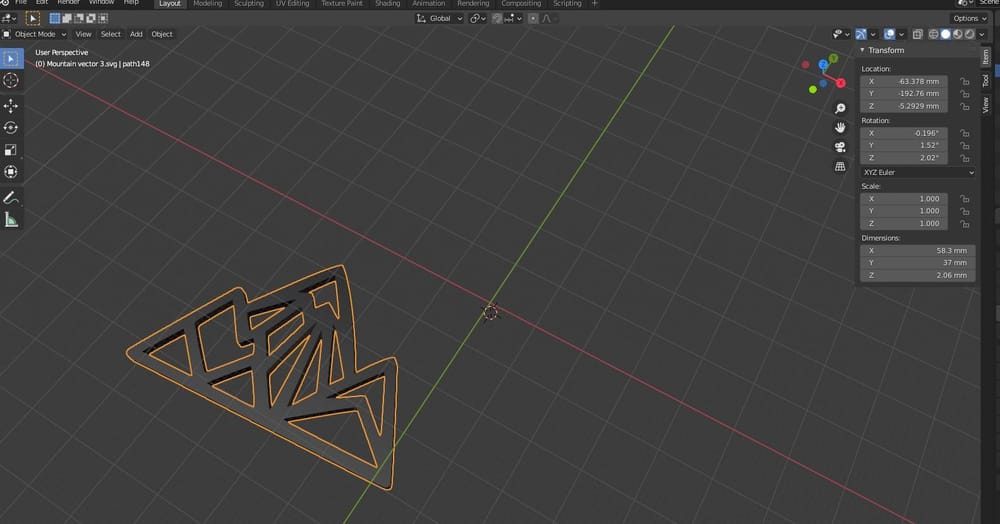Select the Select Box tool in left toolbar
The image size is (1000, 524).
click(x=11, y=59)
